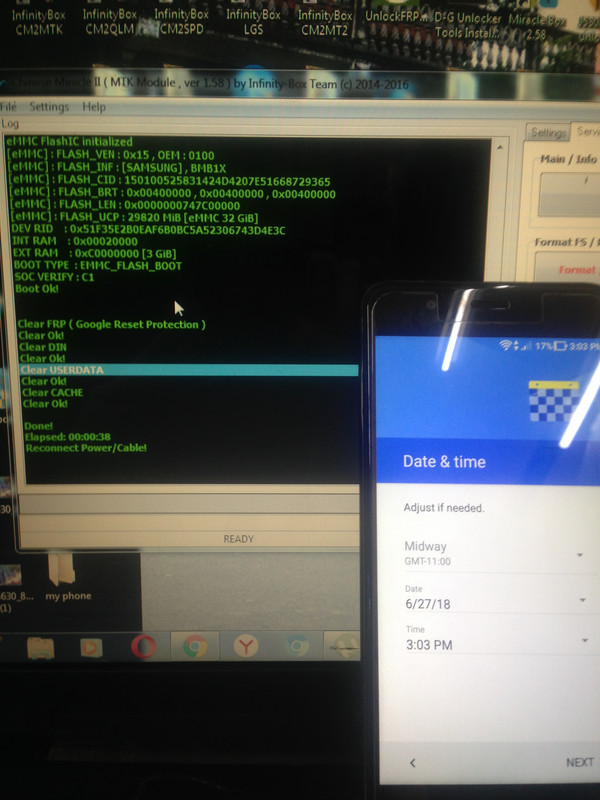
Task: Select the "Clear FRP ( Google Reset Protection )" line
Action: pos(111,324)
